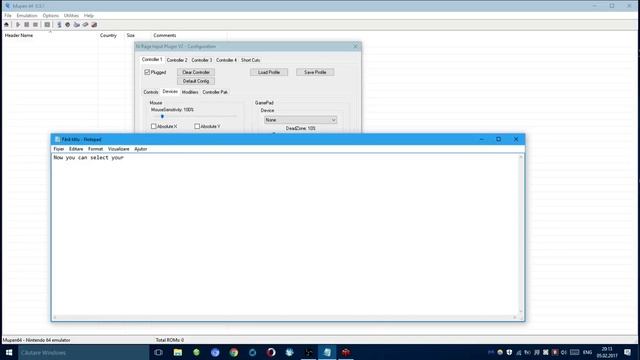Viewport: 640px width, 360px height.
Task: Switch to the Controller 4 tab
Action: (x=227, y=60)
